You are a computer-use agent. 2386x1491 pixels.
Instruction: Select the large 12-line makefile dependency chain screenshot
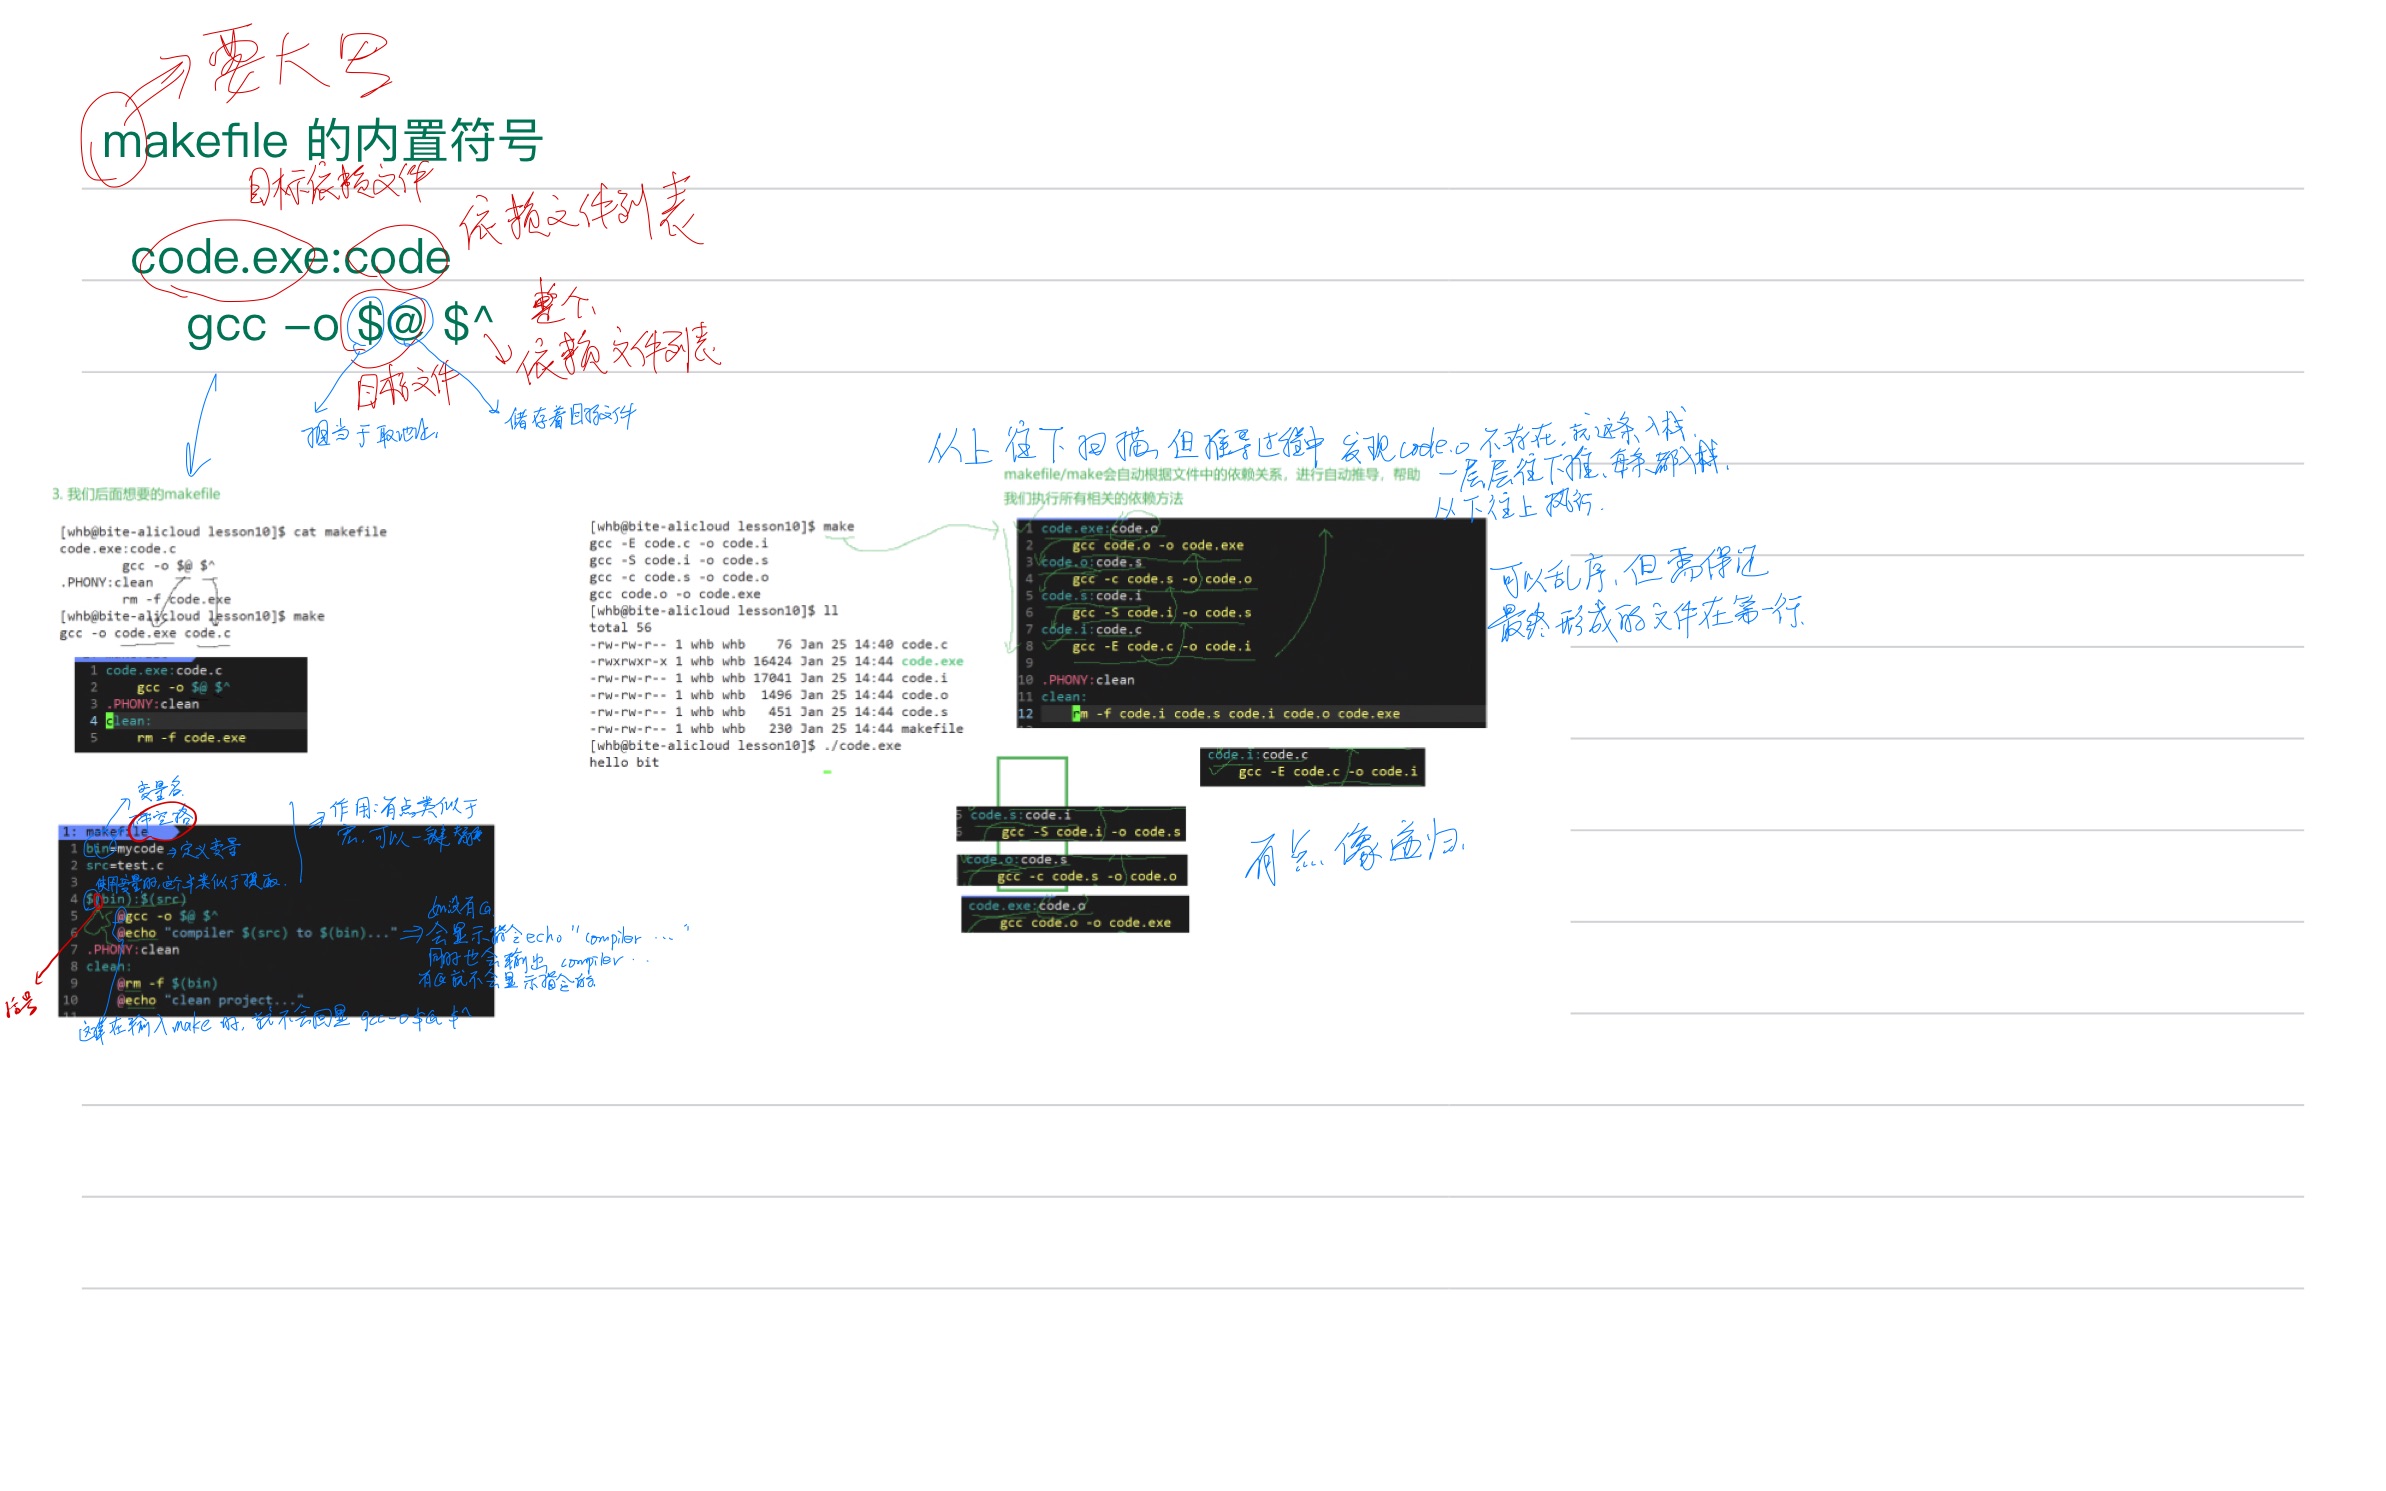click(x=1250, y=621)
